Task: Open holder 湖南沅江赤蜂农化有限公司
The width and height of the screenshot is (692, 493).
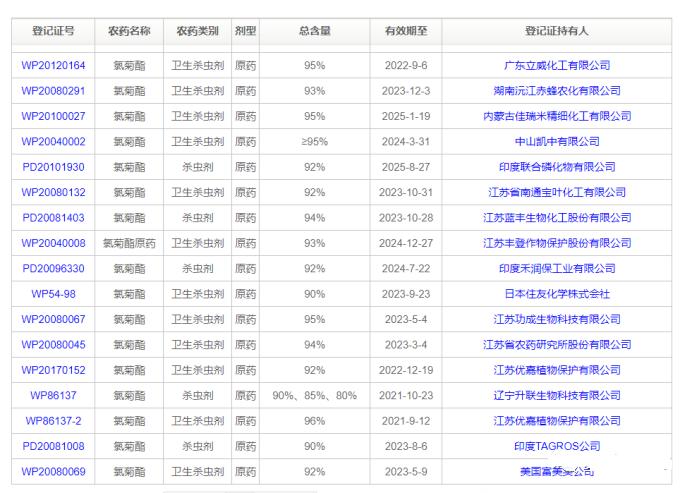Action: [557, 91]
